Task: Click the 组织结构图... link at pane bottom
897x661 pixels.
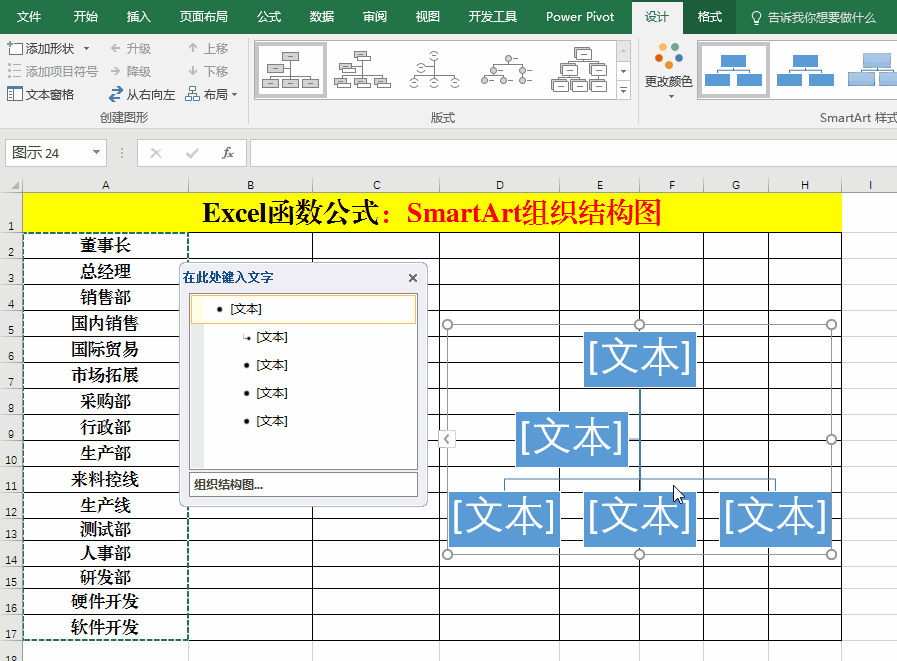Action: tap(228, 485)
